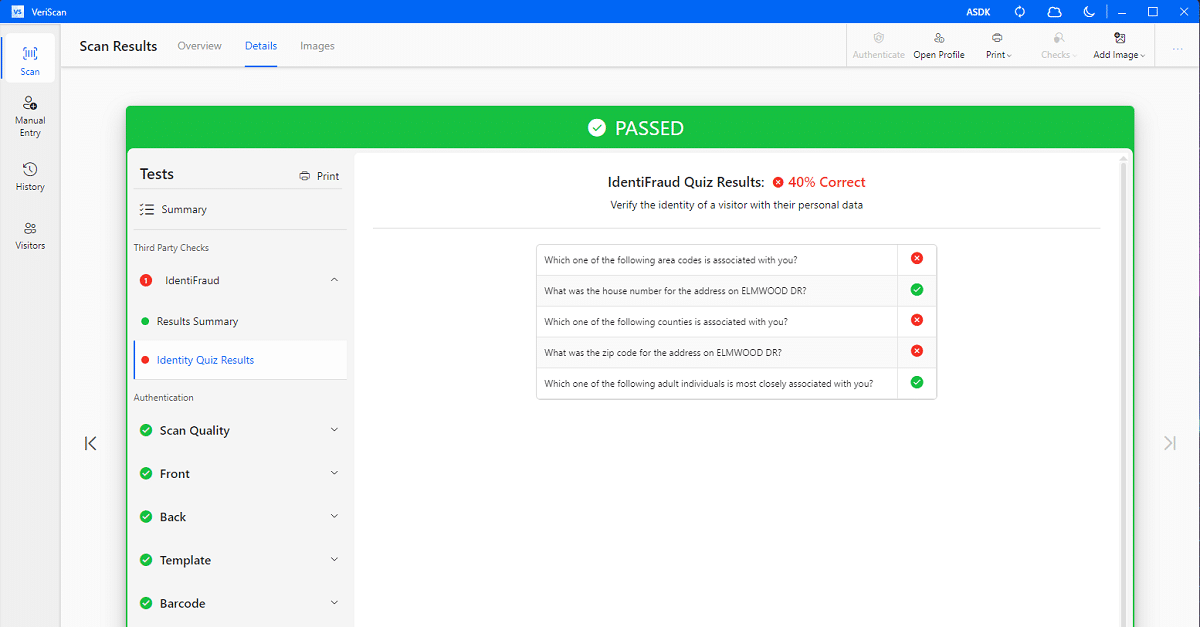The image size is (1200, 627).
Task: Open the Scan sidebar icon
Action: coord(30,59)
